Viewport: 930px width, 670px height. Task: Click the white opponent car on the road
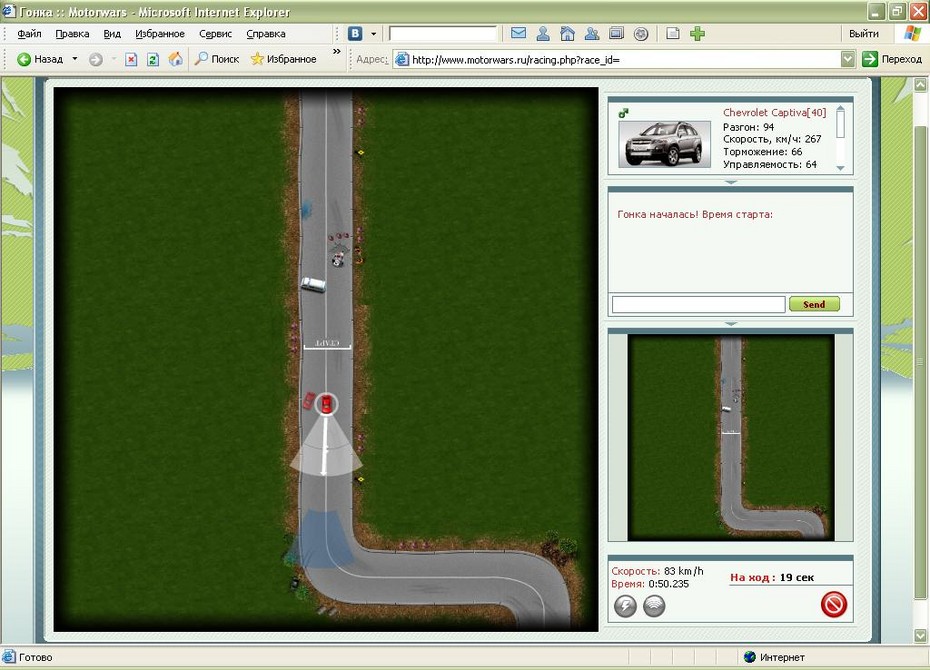pos(313,285)
